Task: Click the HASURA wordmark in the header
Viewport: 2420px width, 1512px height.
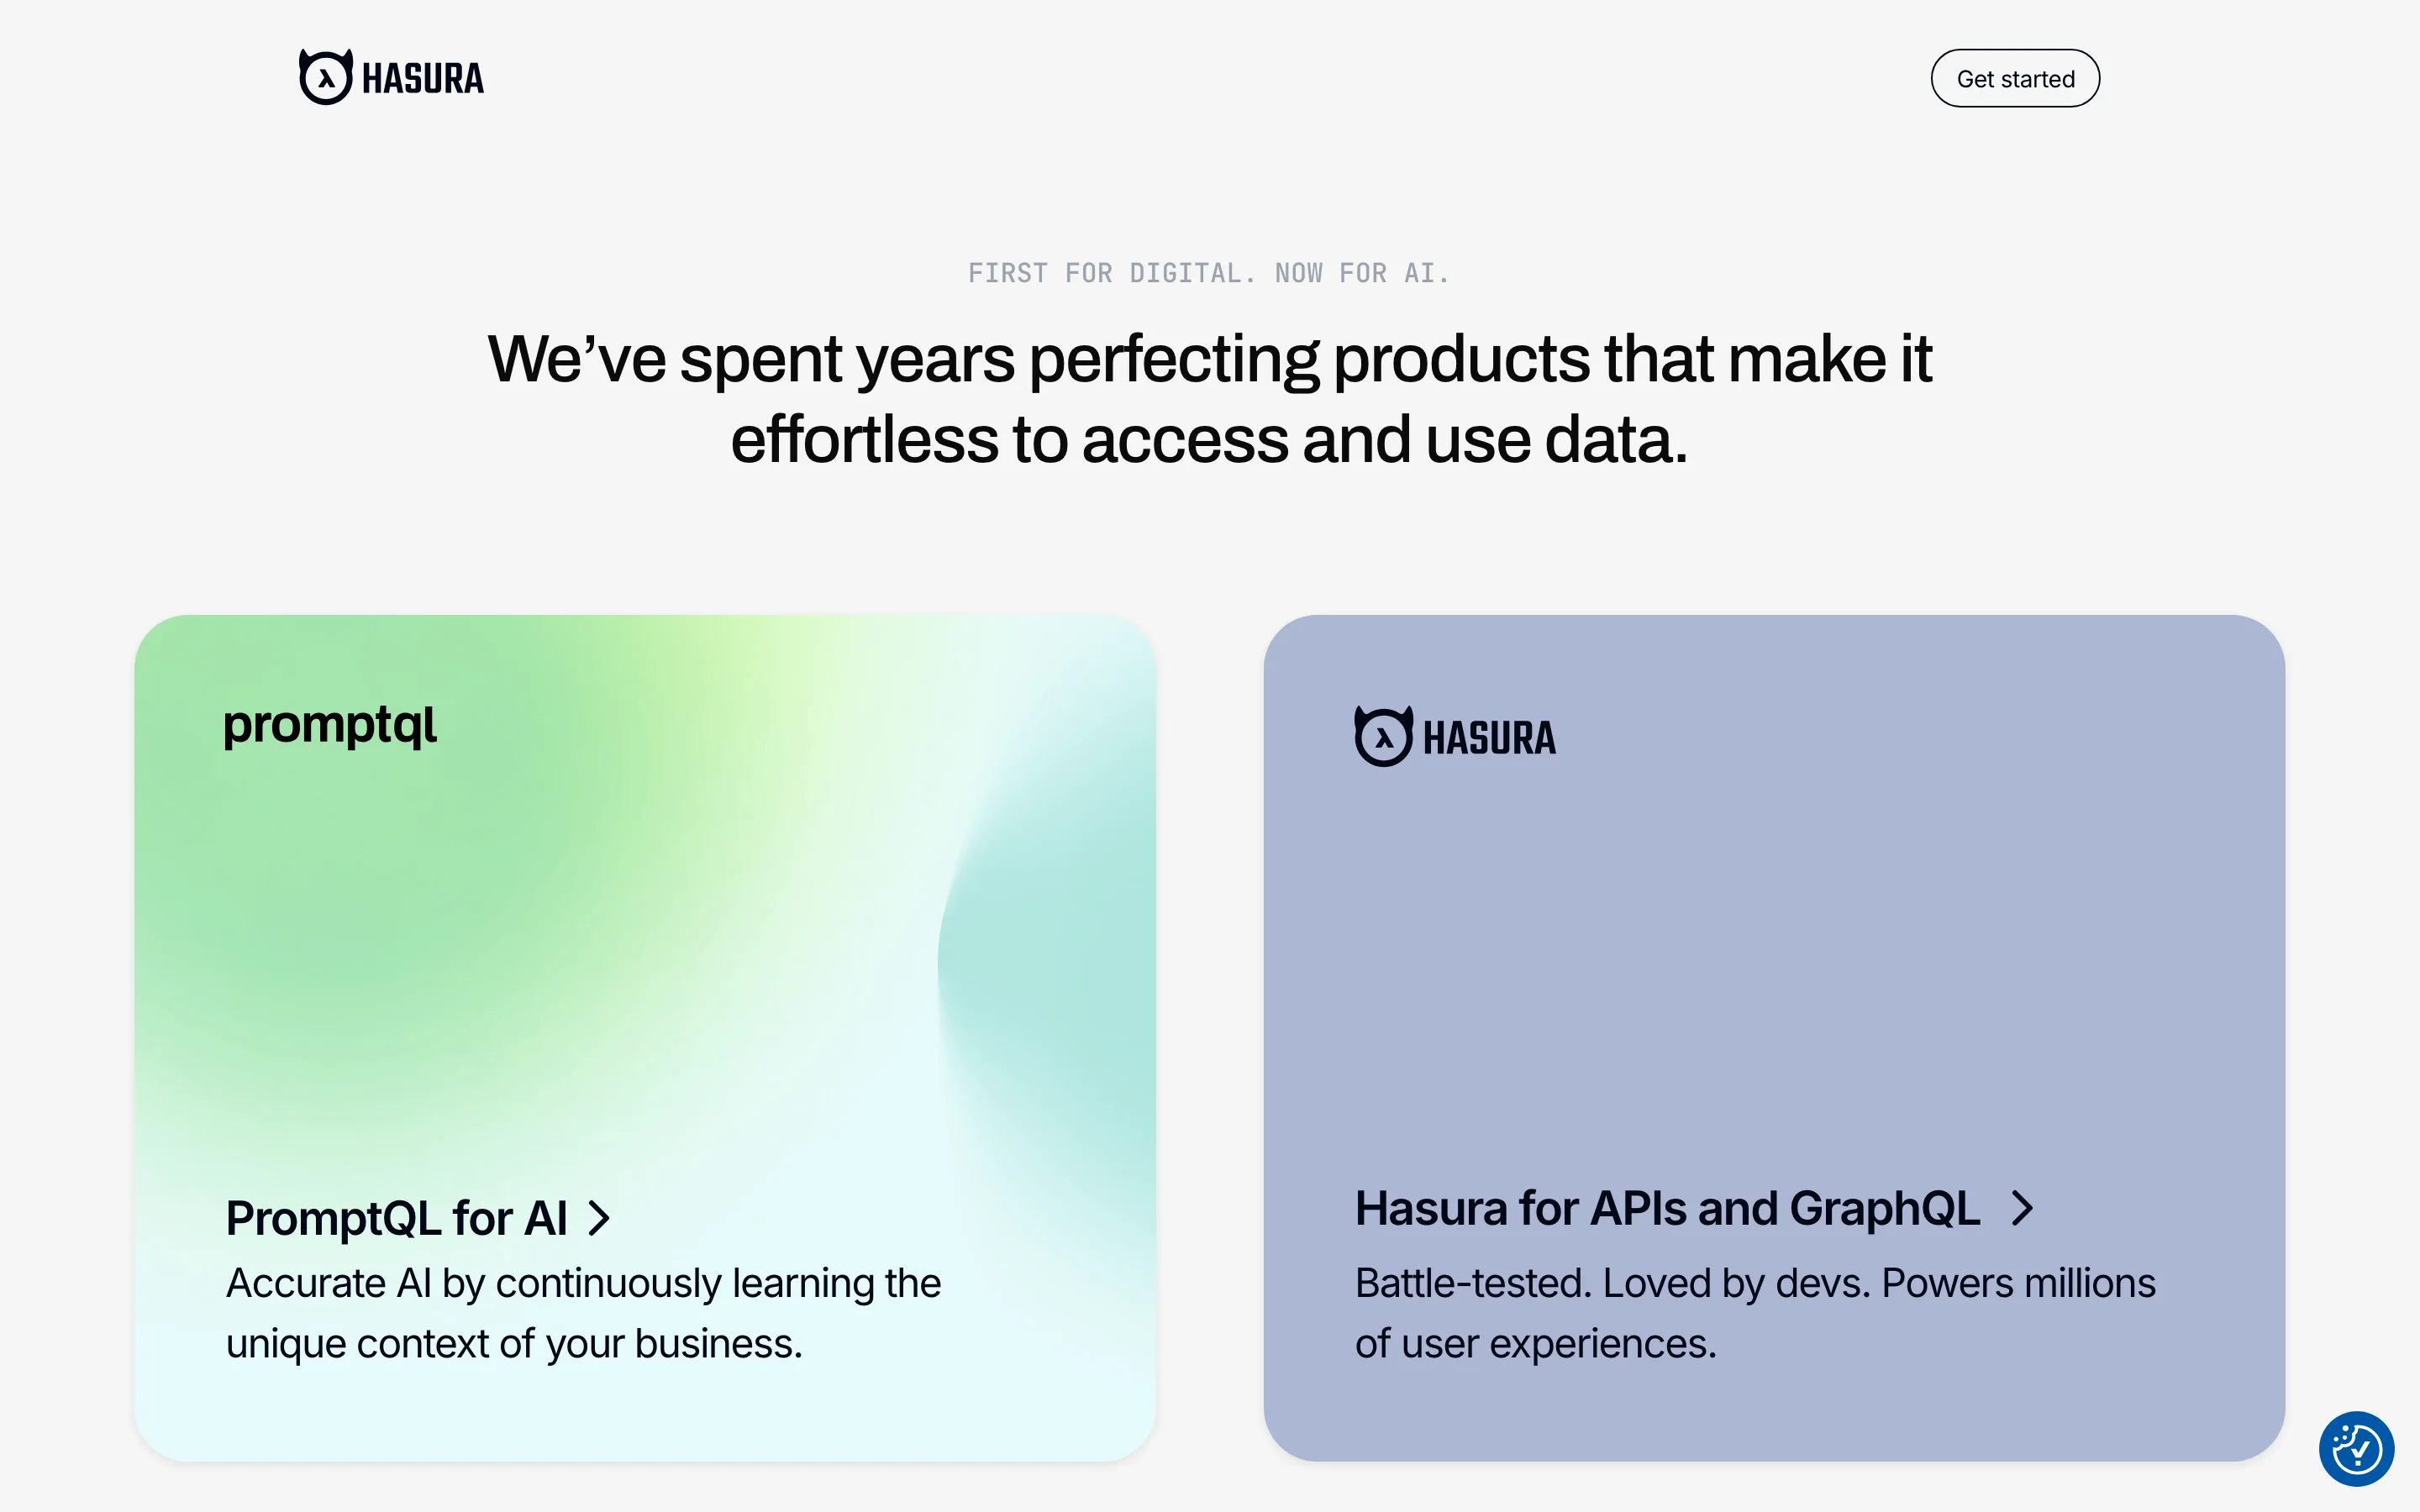Action: 422,79
